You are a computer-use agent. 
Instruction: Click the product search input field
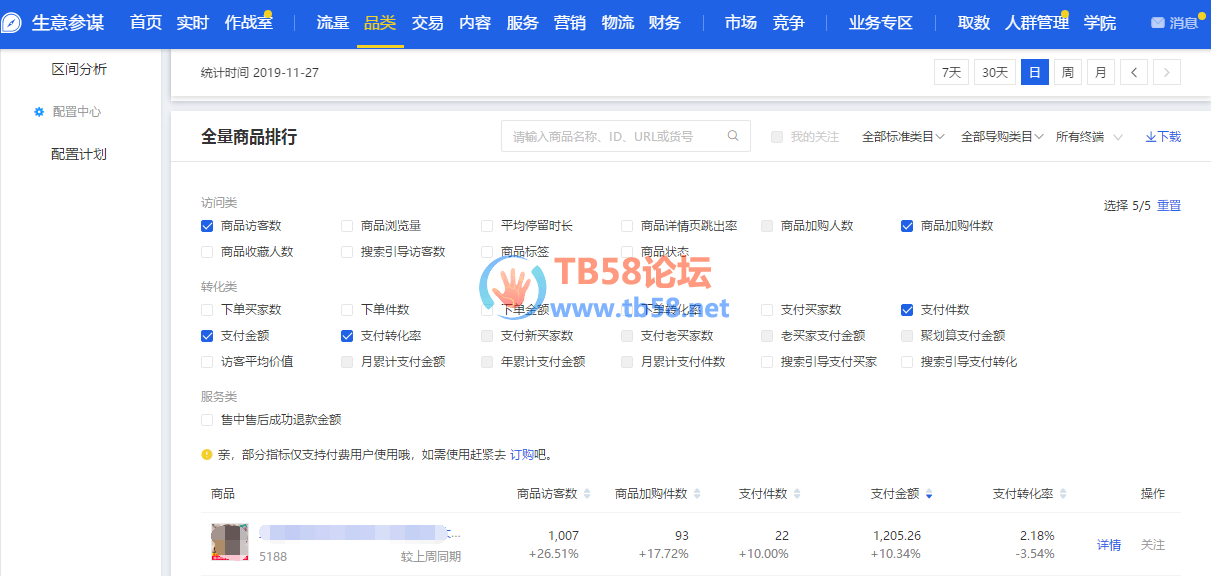tap(626, 136)
